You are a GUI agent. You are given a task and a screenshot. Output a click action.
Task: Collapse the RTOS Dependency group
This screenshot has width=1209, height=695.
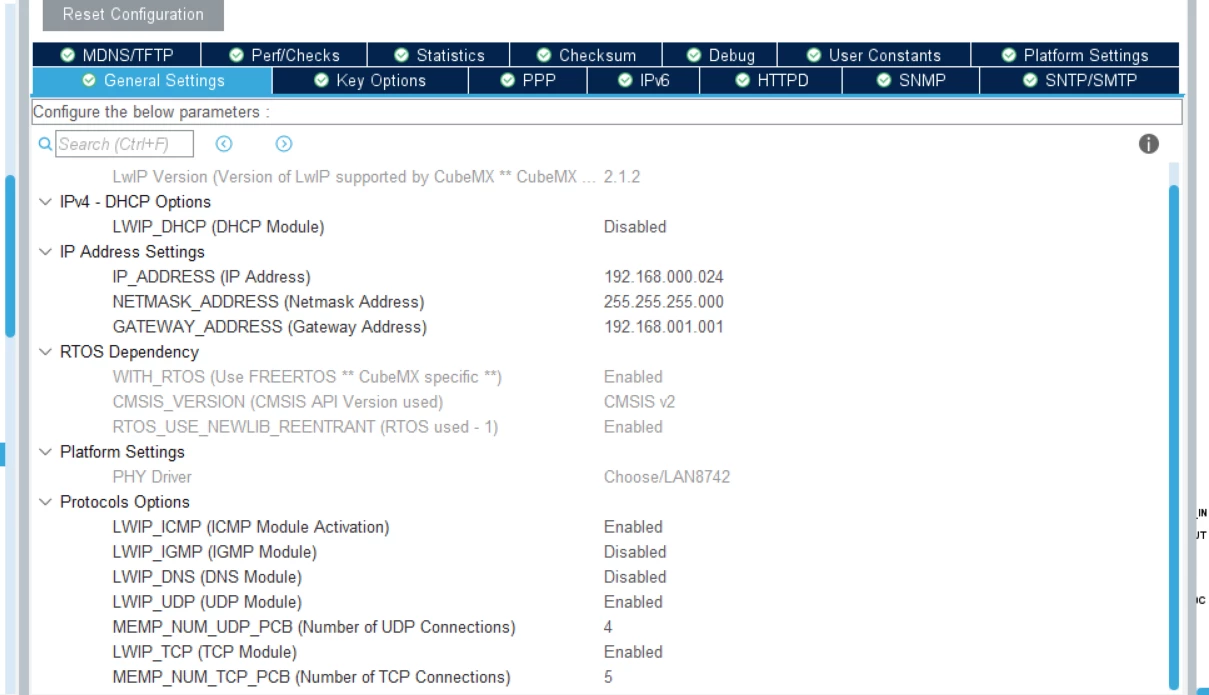coord(44,352)
